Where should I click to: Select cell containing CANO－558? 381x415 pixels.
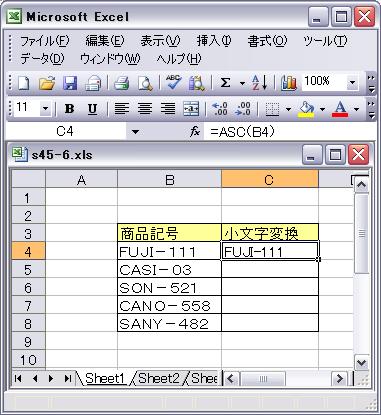click(169, 305)
